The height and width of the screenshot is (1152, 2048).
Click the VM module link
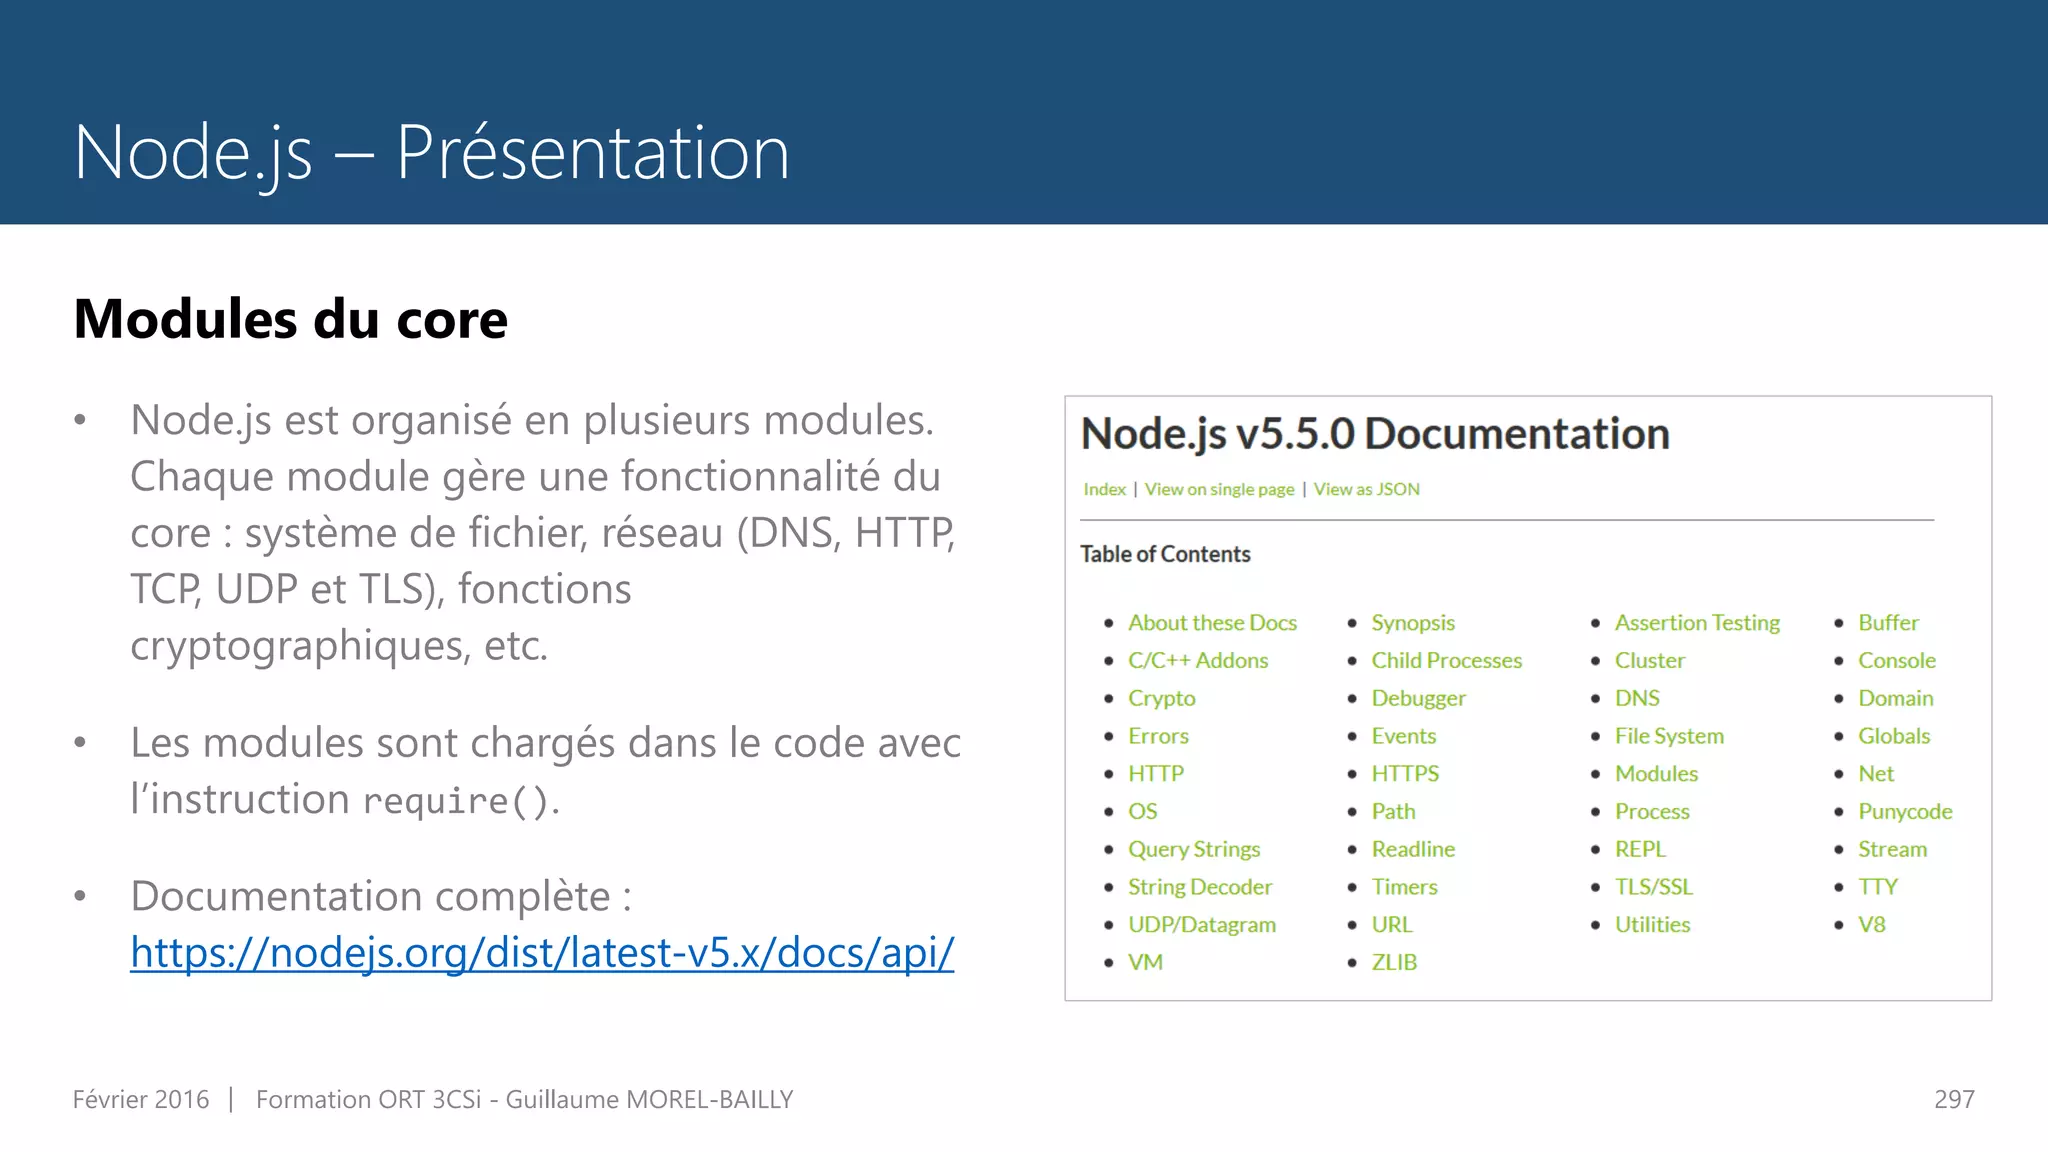point(1145,962)
